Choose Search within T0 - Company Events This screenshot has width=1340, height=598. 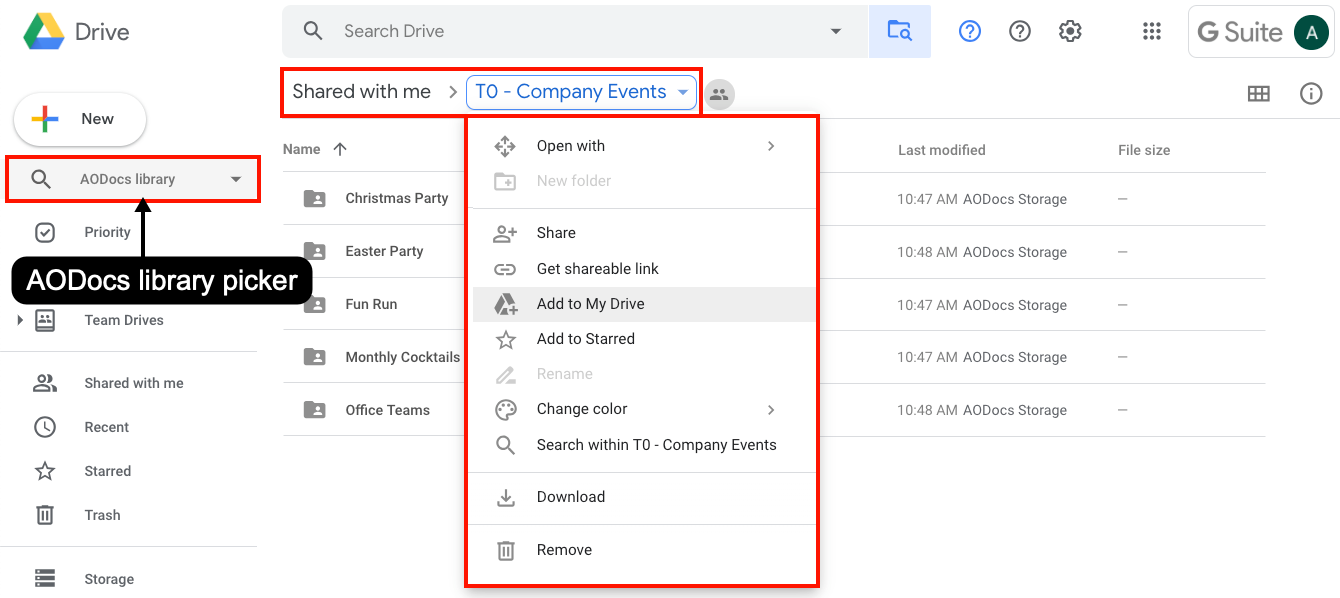644,445
